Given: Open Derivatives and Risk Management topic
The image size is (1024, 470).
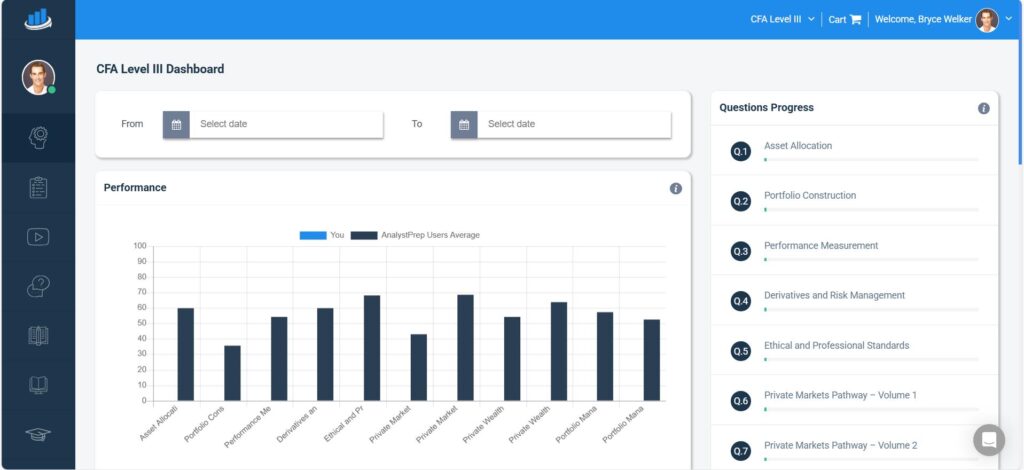Looking at the screenshot, I should pos(835,295).
